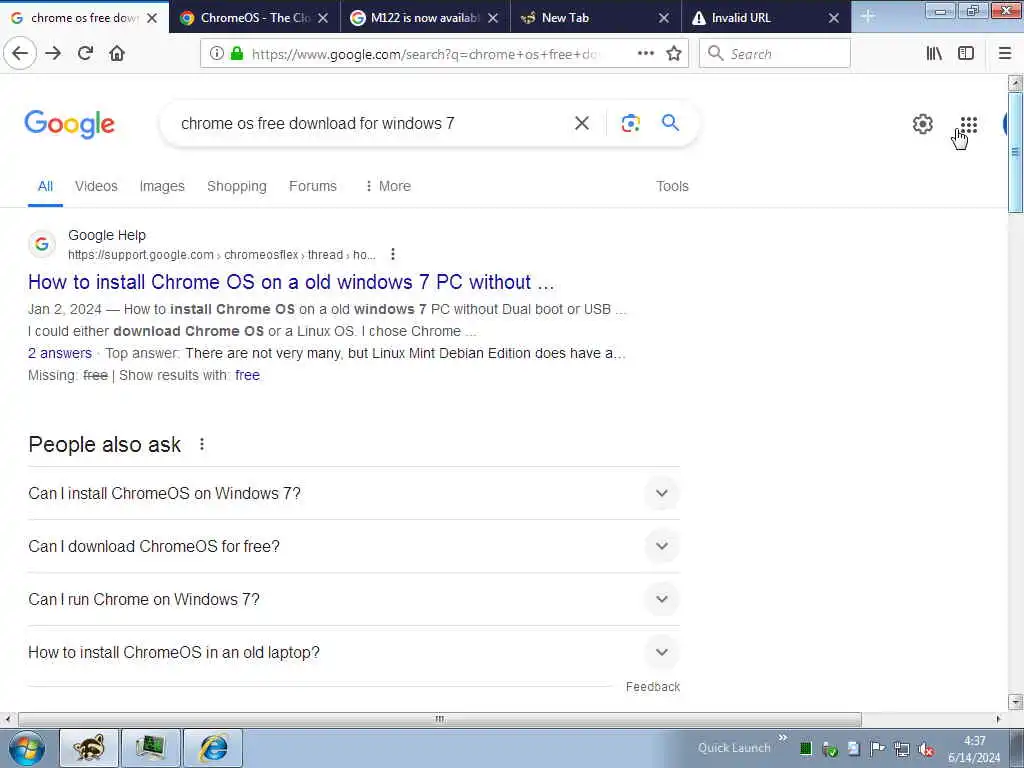Open the browser hamburger menu
Viewport: 1024px width, 768px height.
1005,54
